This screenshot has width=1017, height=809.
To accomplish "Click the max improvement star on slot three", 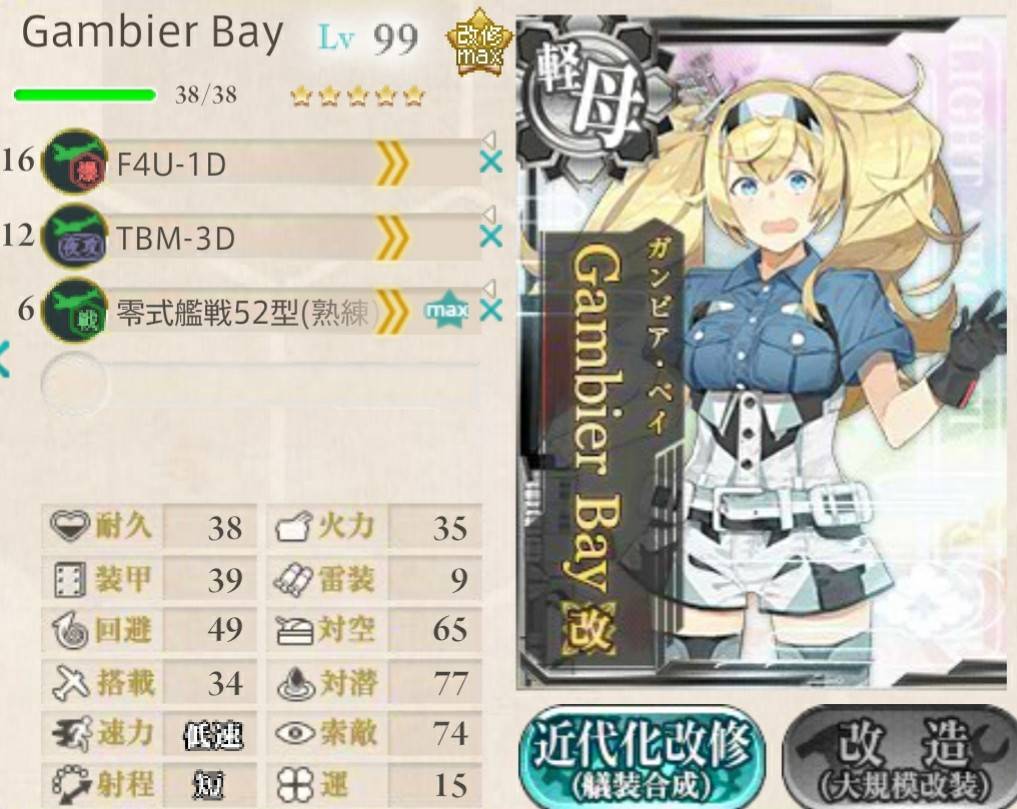I will click(447, 311).
